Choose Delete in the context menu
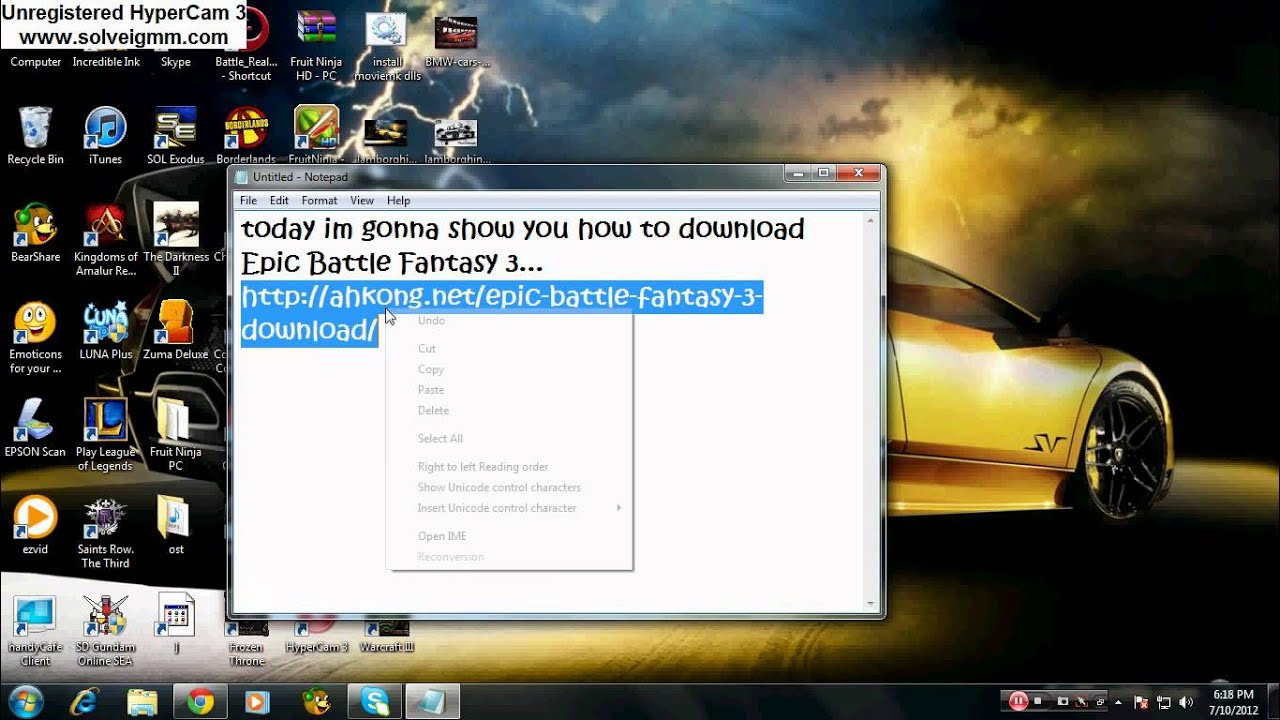This screenshot has width=1280, height=720. point(509,411)
